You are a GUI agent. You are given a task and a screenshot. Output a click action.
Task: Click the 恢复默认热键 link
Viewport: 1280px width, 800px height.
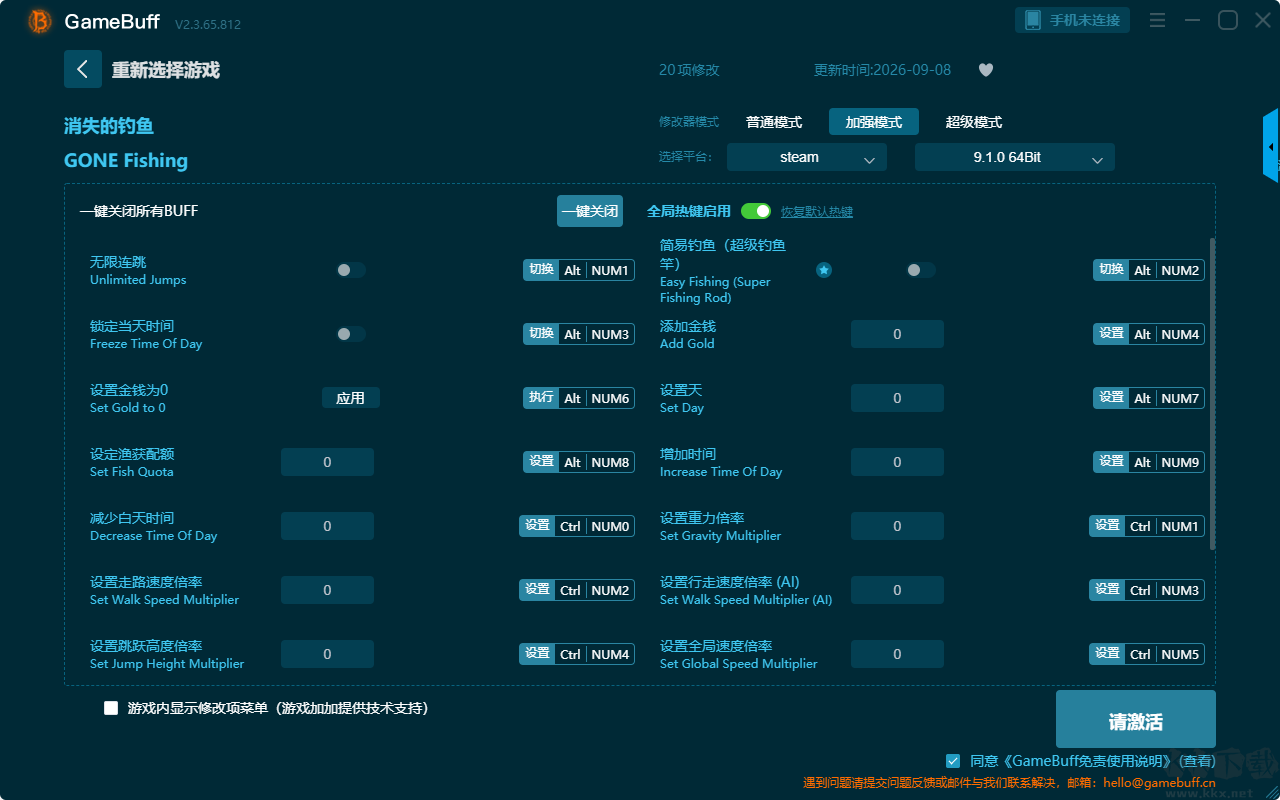[x=817, y=212]
